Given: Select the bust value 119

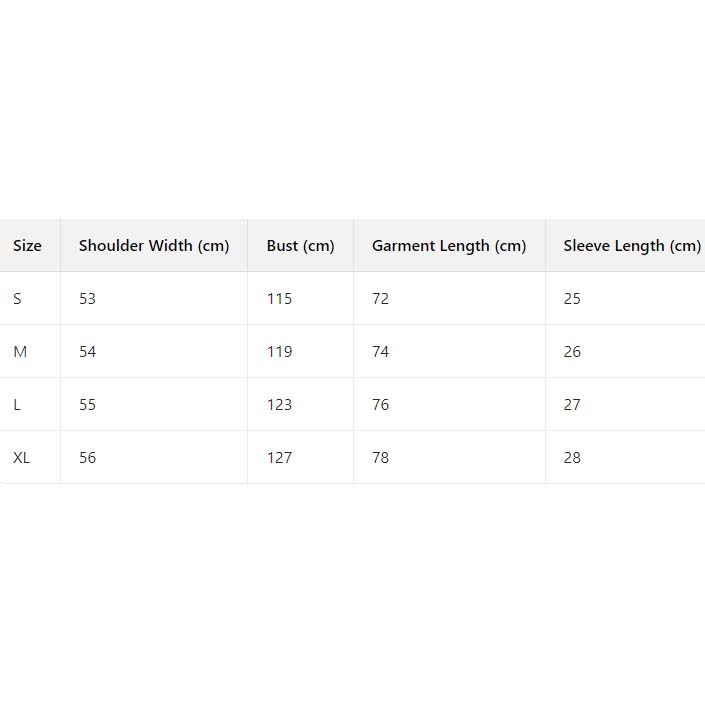Looking at the screenshot, I should (x=279, y=352).
